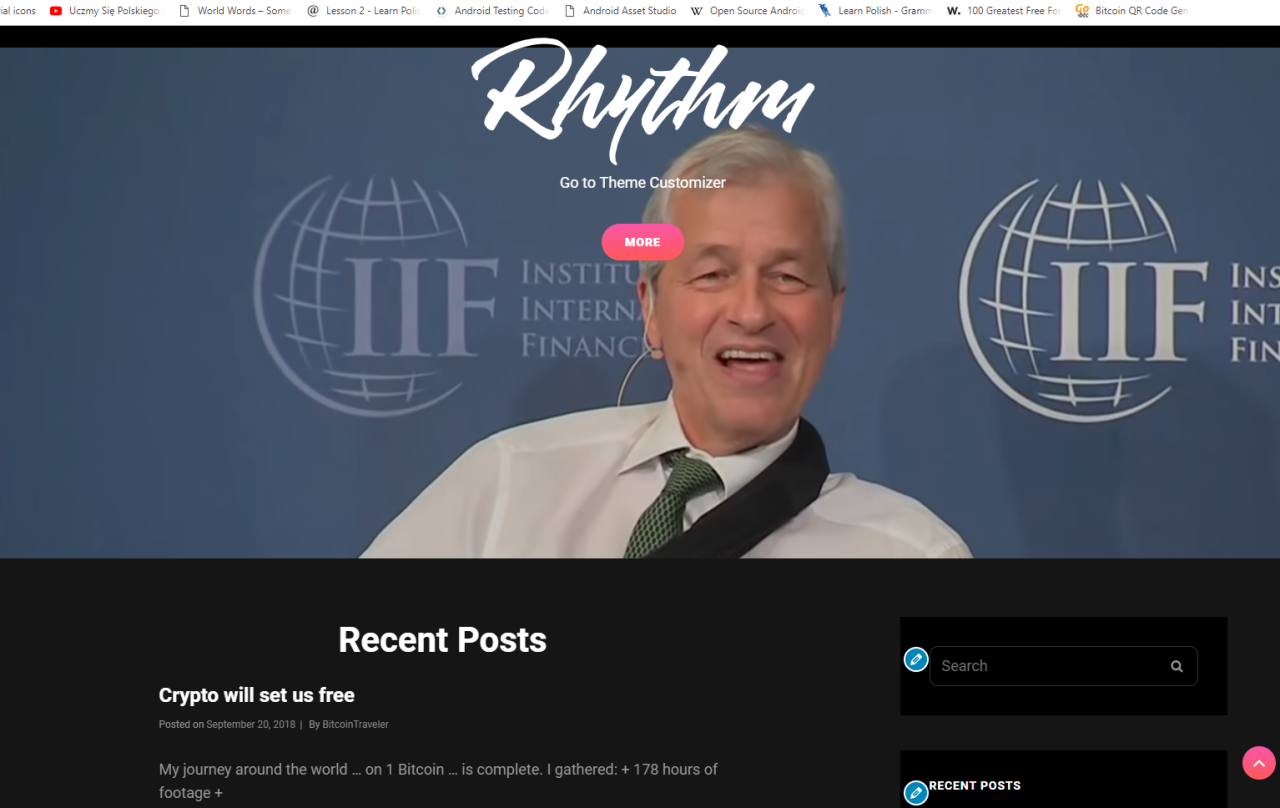This screenshot has height=808, width=1280.
Task: Click the Bitcoin QR Code bookmark favicon
Action: [x=1082, y=11]
